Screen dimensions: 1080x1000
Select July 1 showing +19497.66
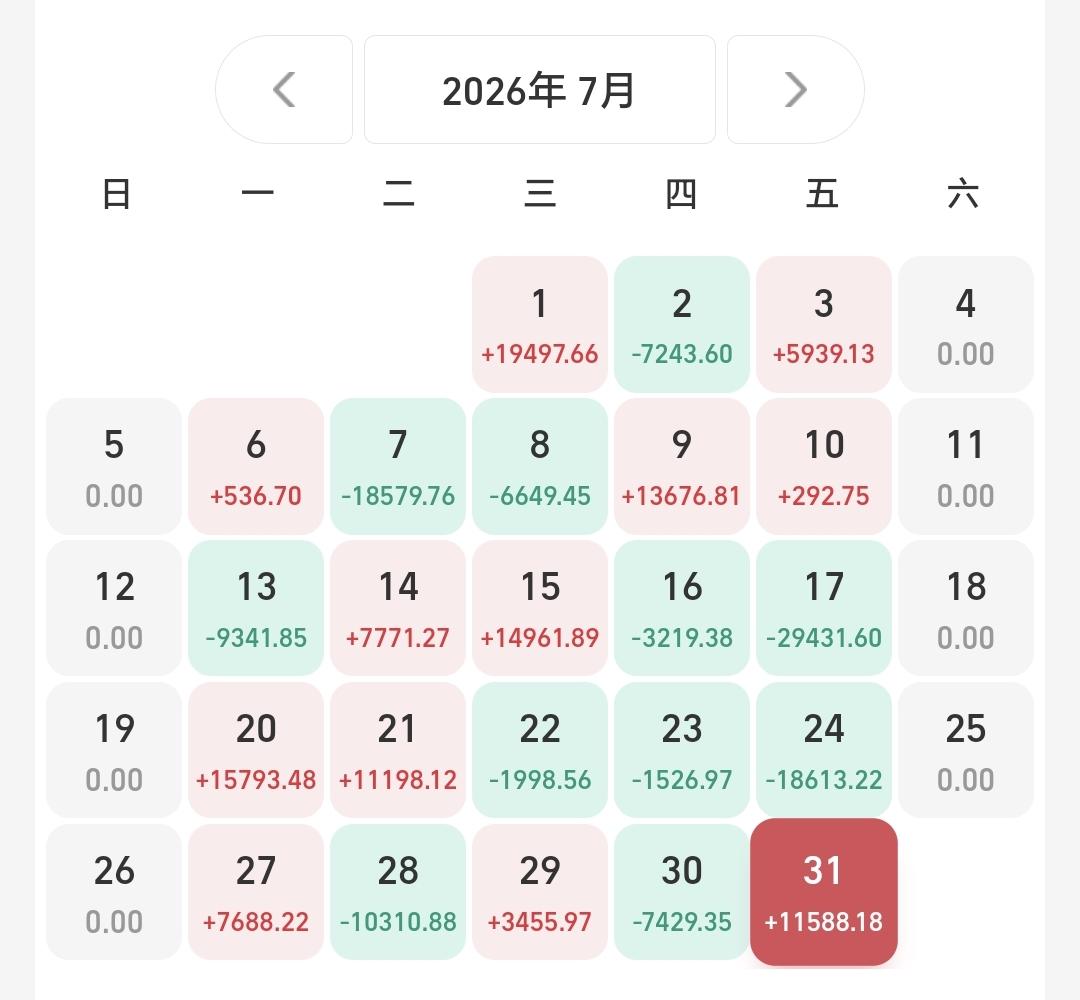[x=539, y=324]
